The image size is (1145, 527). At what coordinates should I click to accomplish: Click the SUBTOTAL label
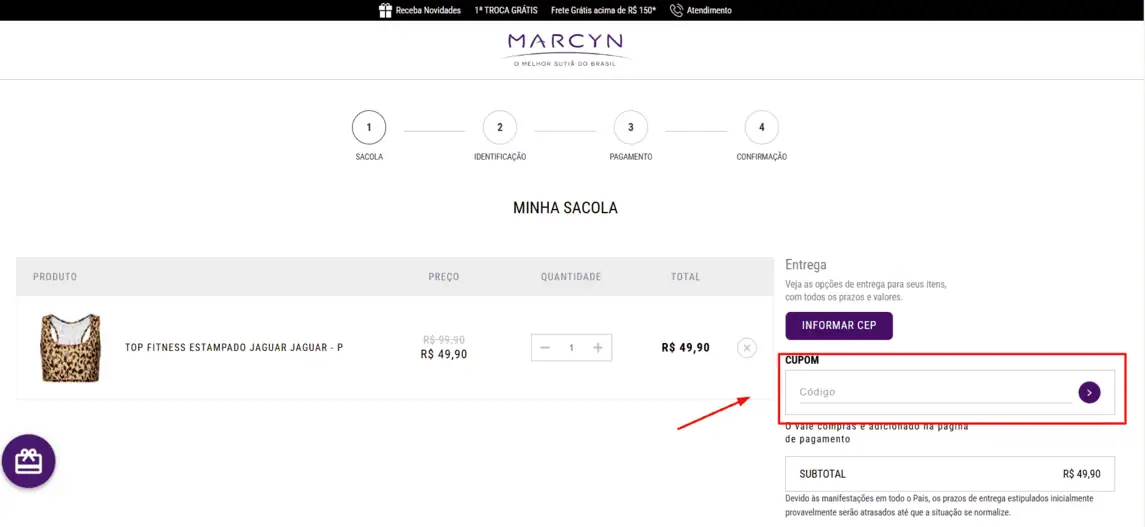click(822, 474)
